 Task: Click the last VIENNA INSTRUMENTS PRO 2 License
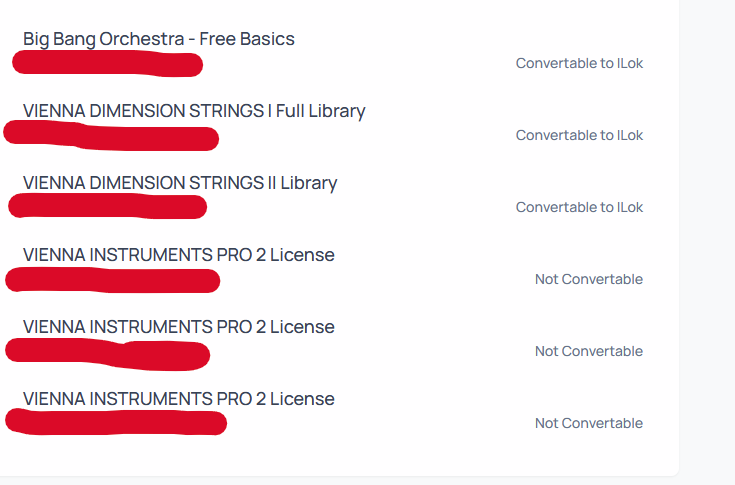[x=179, y=399]
